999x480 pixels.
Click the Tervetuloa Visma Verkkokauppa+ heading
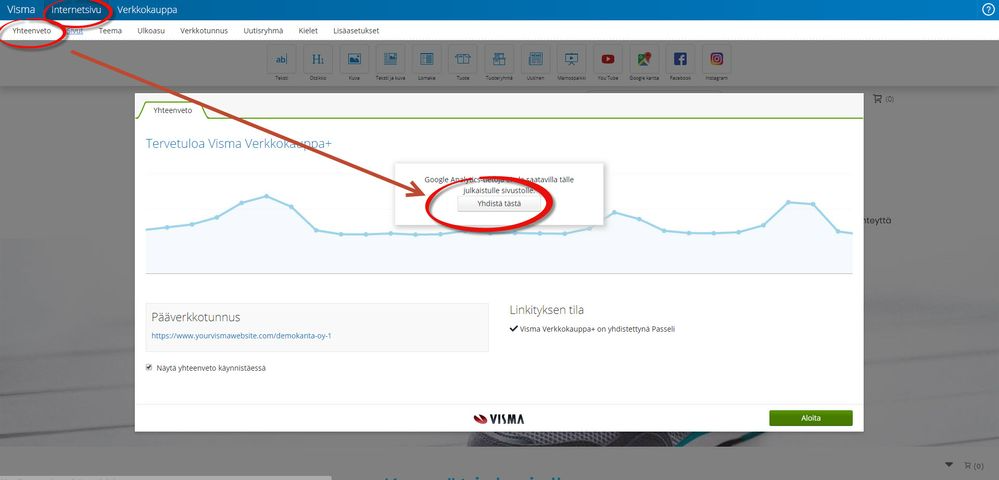point(239,143)
